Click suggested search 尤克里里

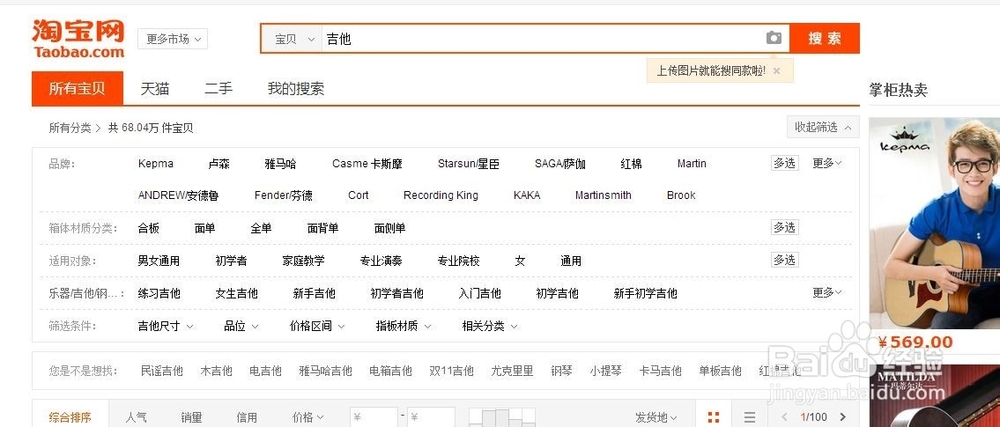coord(512,370)
